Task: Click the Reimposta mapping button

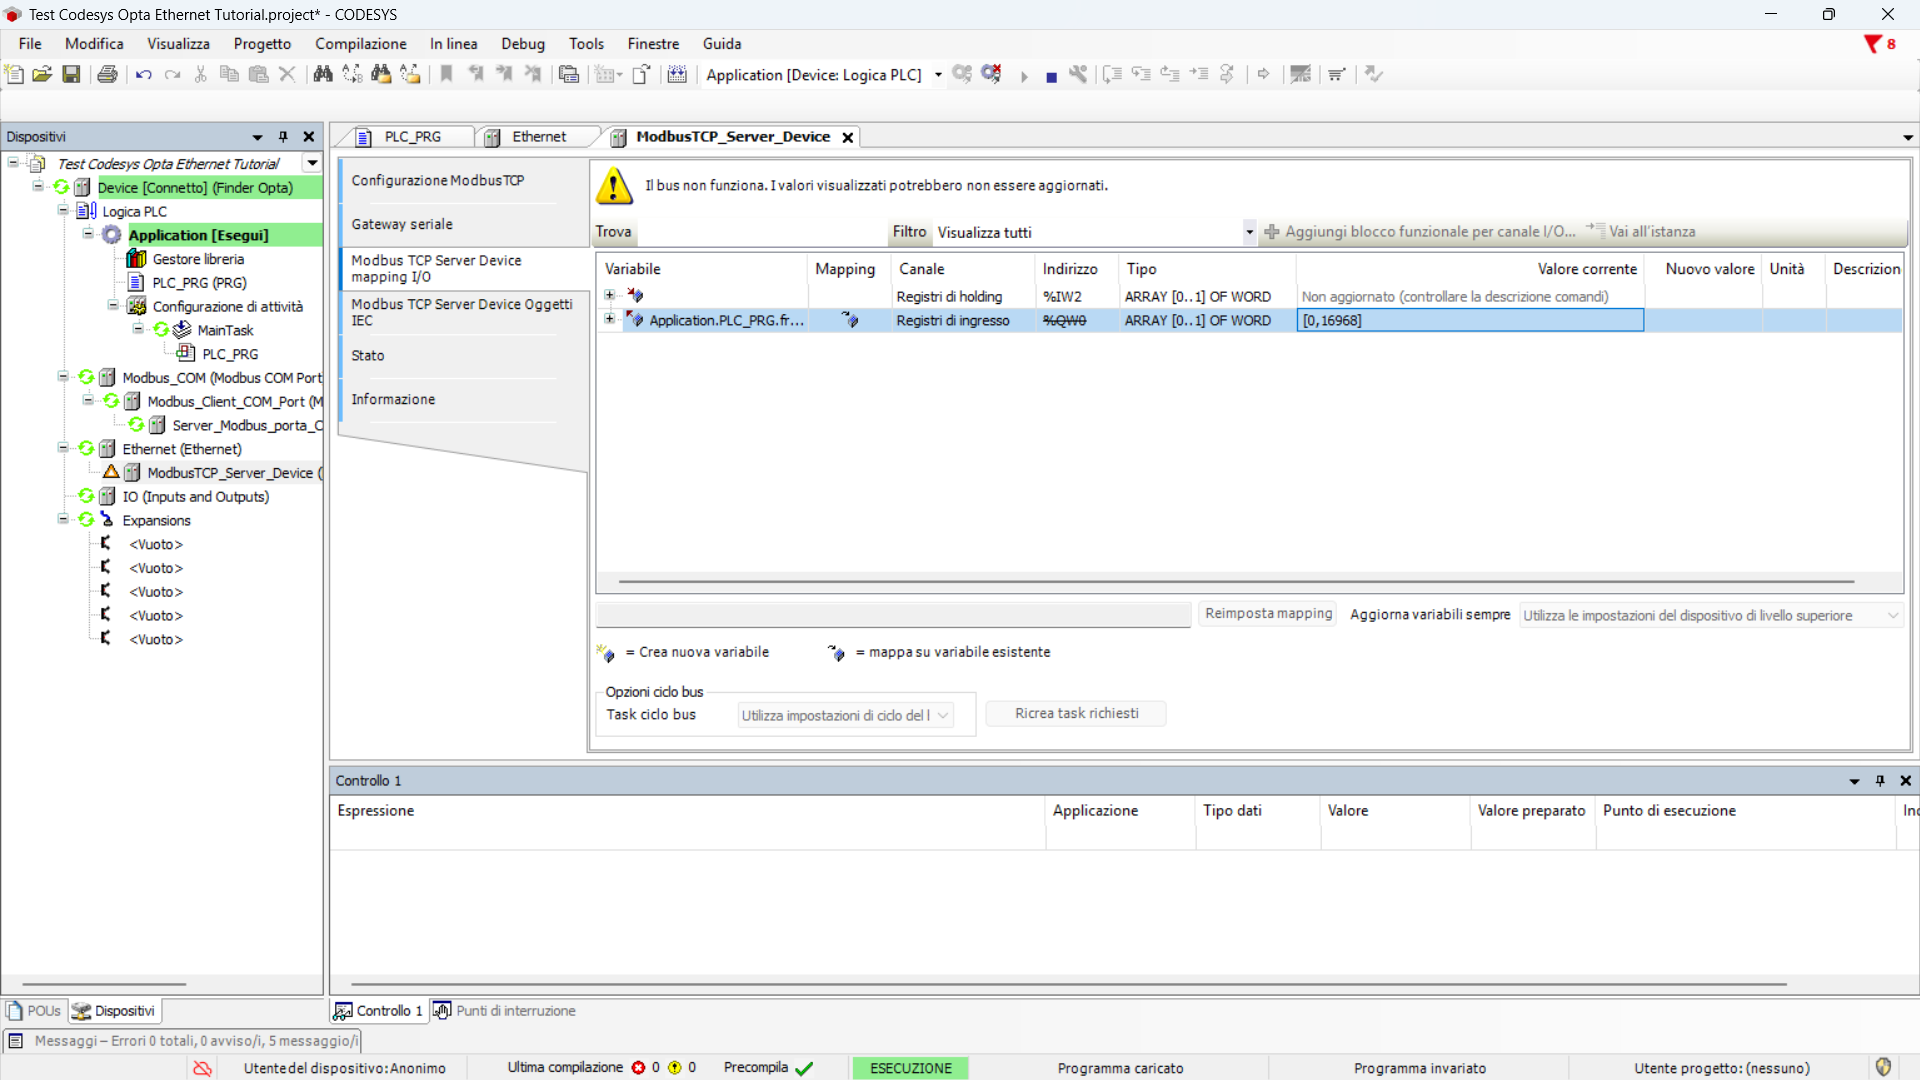Action: (x=1267, y=613)
